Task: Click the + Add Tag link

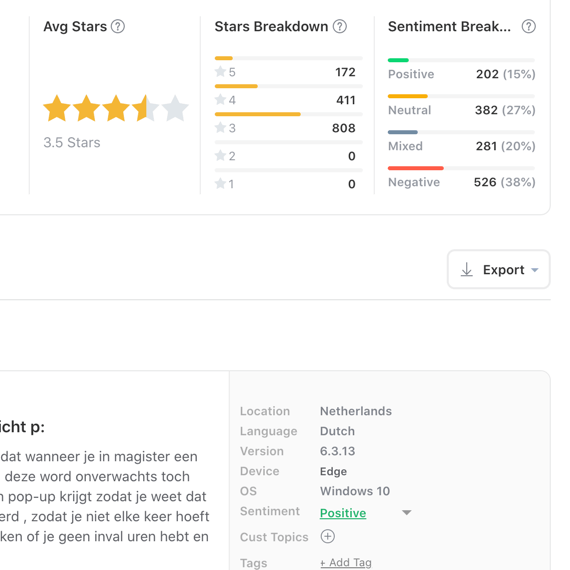Action: [x=346, y=562]
